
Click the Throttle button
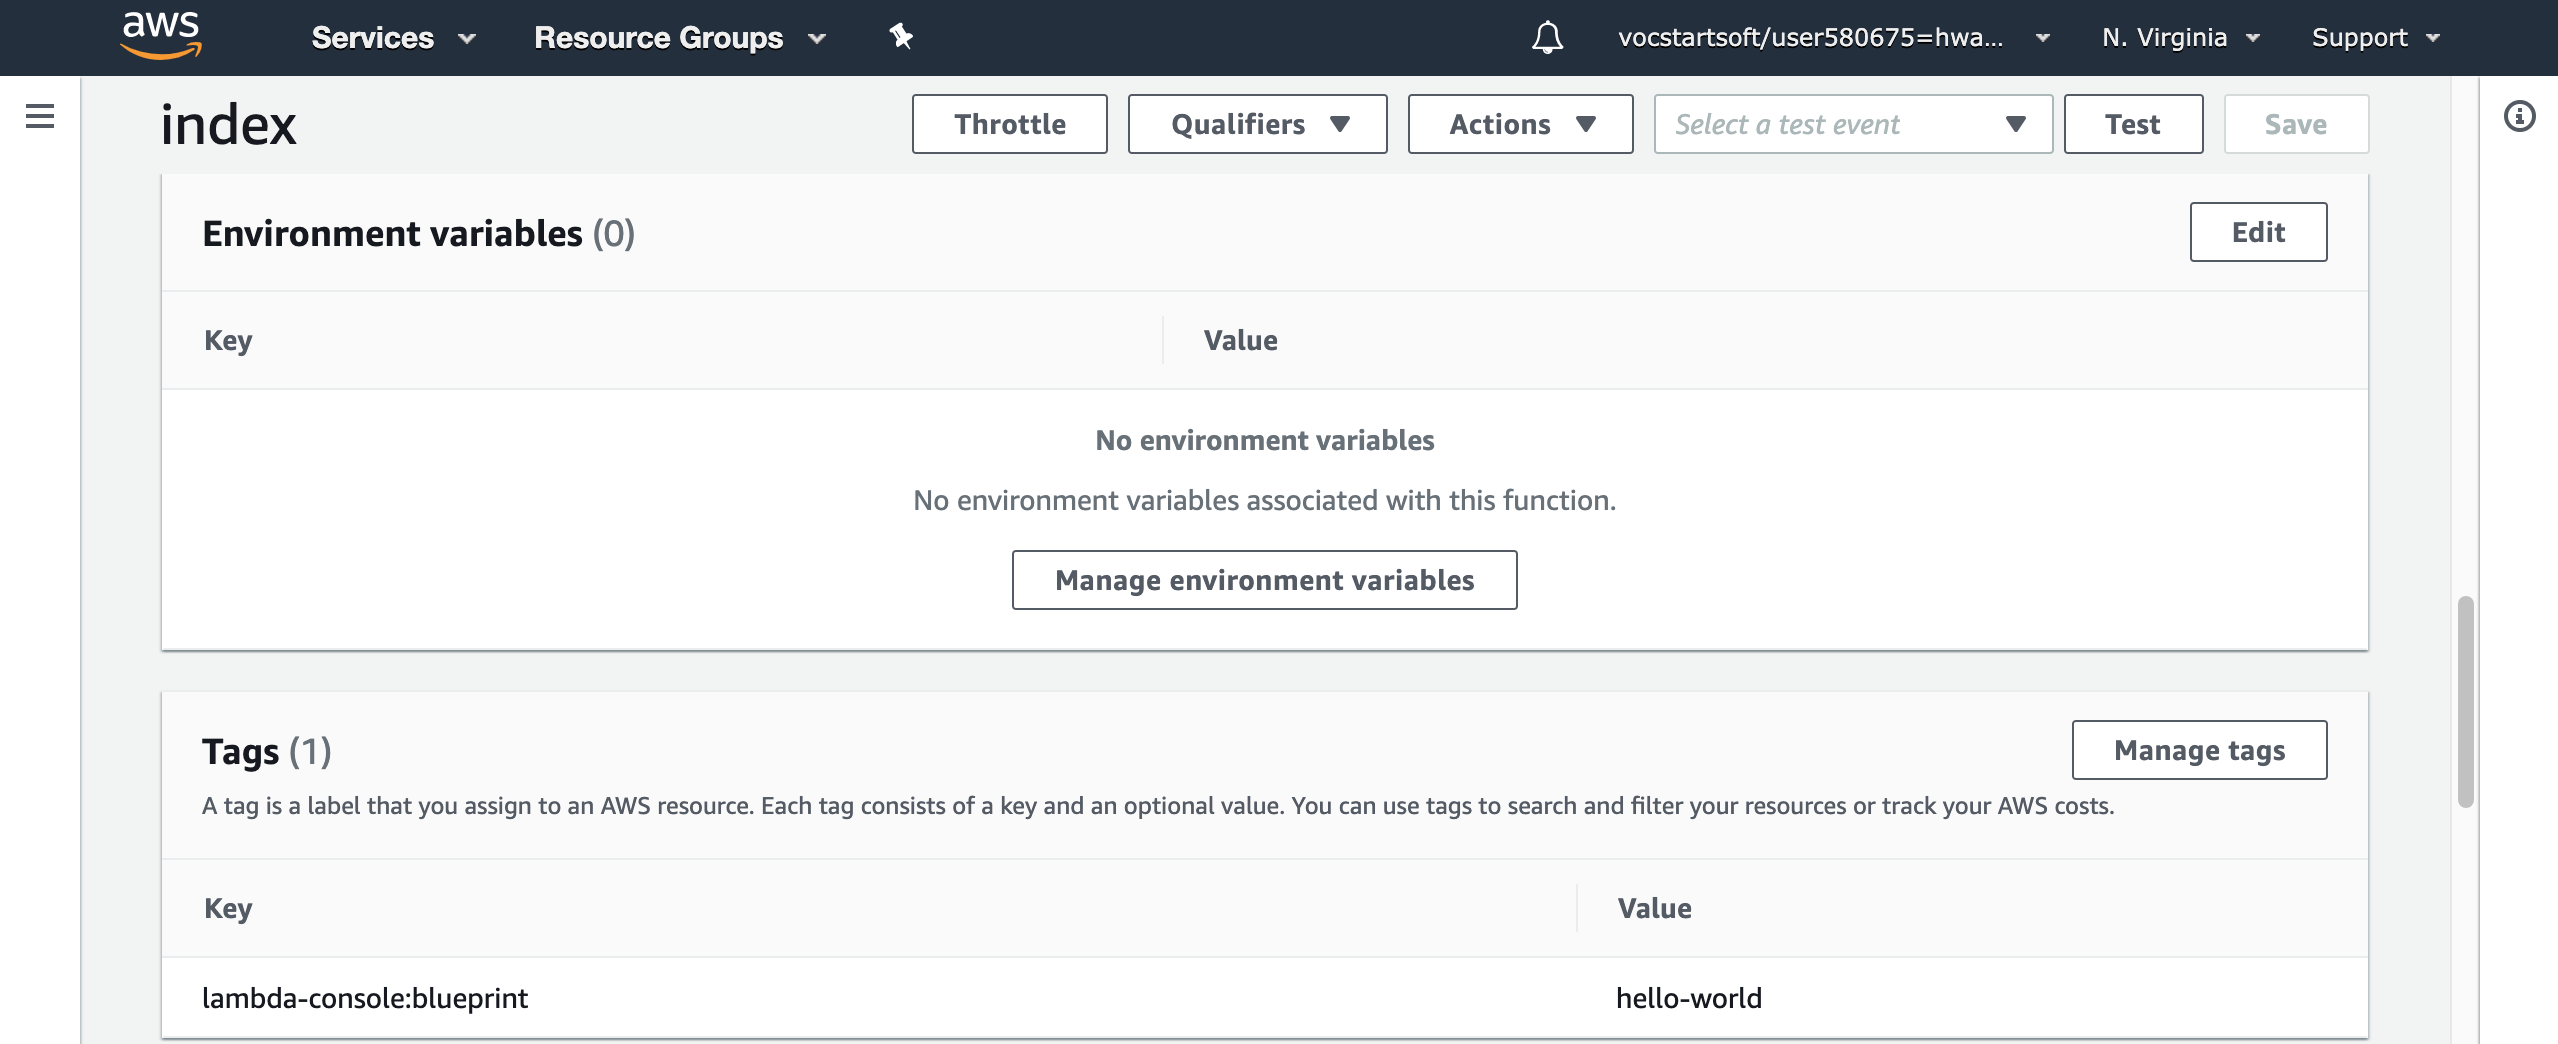tap(1009, 124)
